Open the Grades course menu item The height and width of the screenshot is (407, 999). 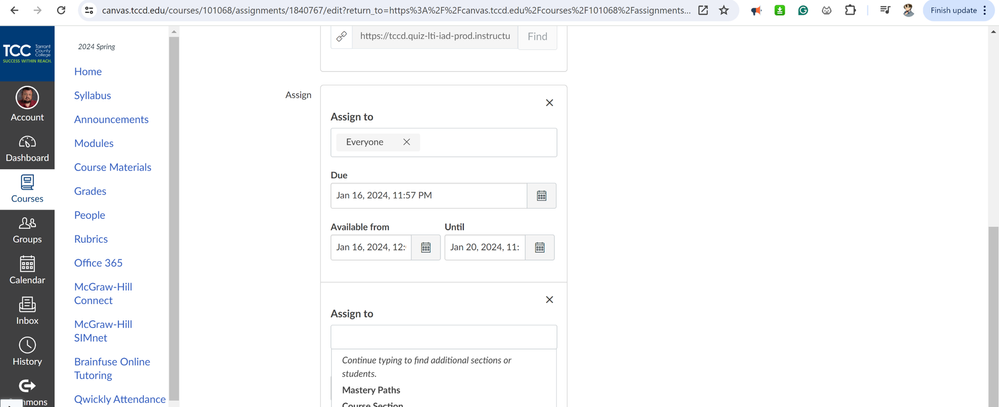click(x=90, y=191)
